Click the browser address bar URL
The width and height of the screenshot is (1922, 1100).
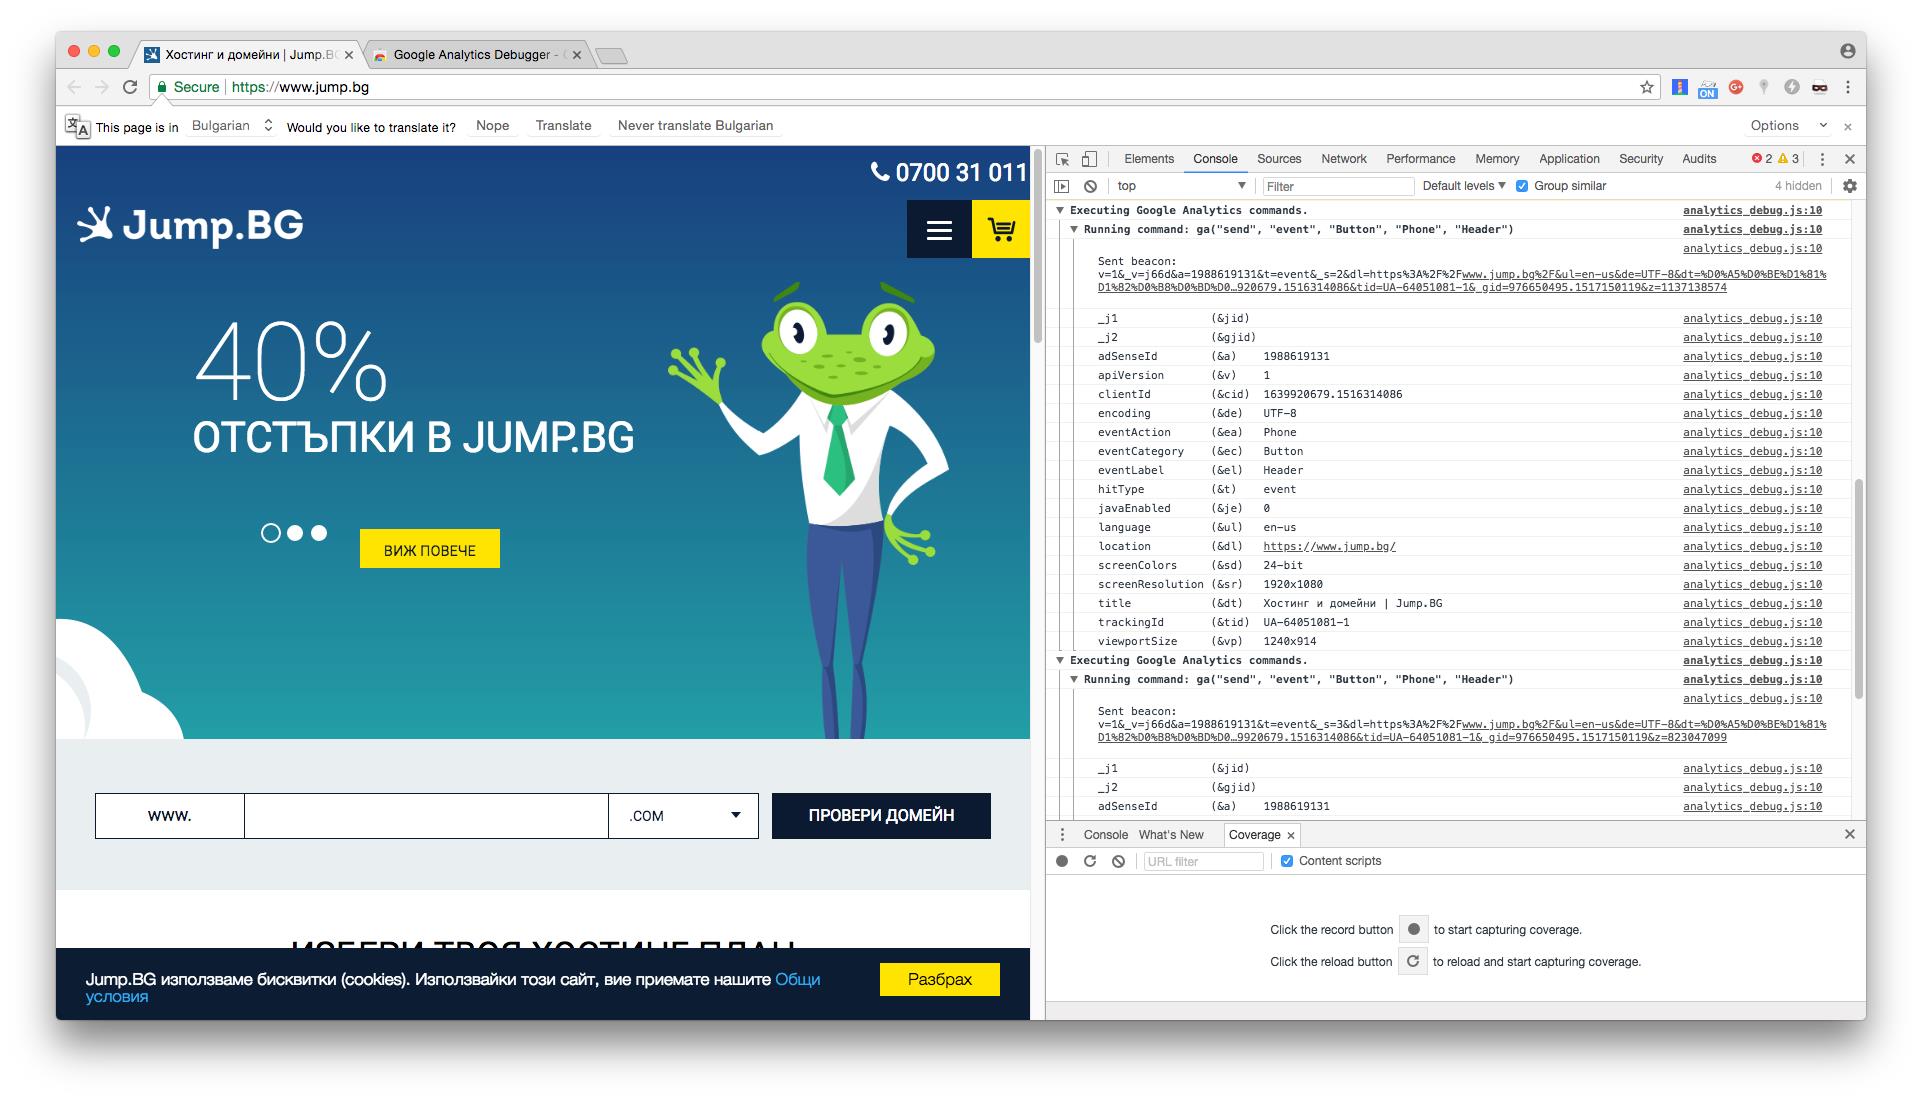click(300, 87)
